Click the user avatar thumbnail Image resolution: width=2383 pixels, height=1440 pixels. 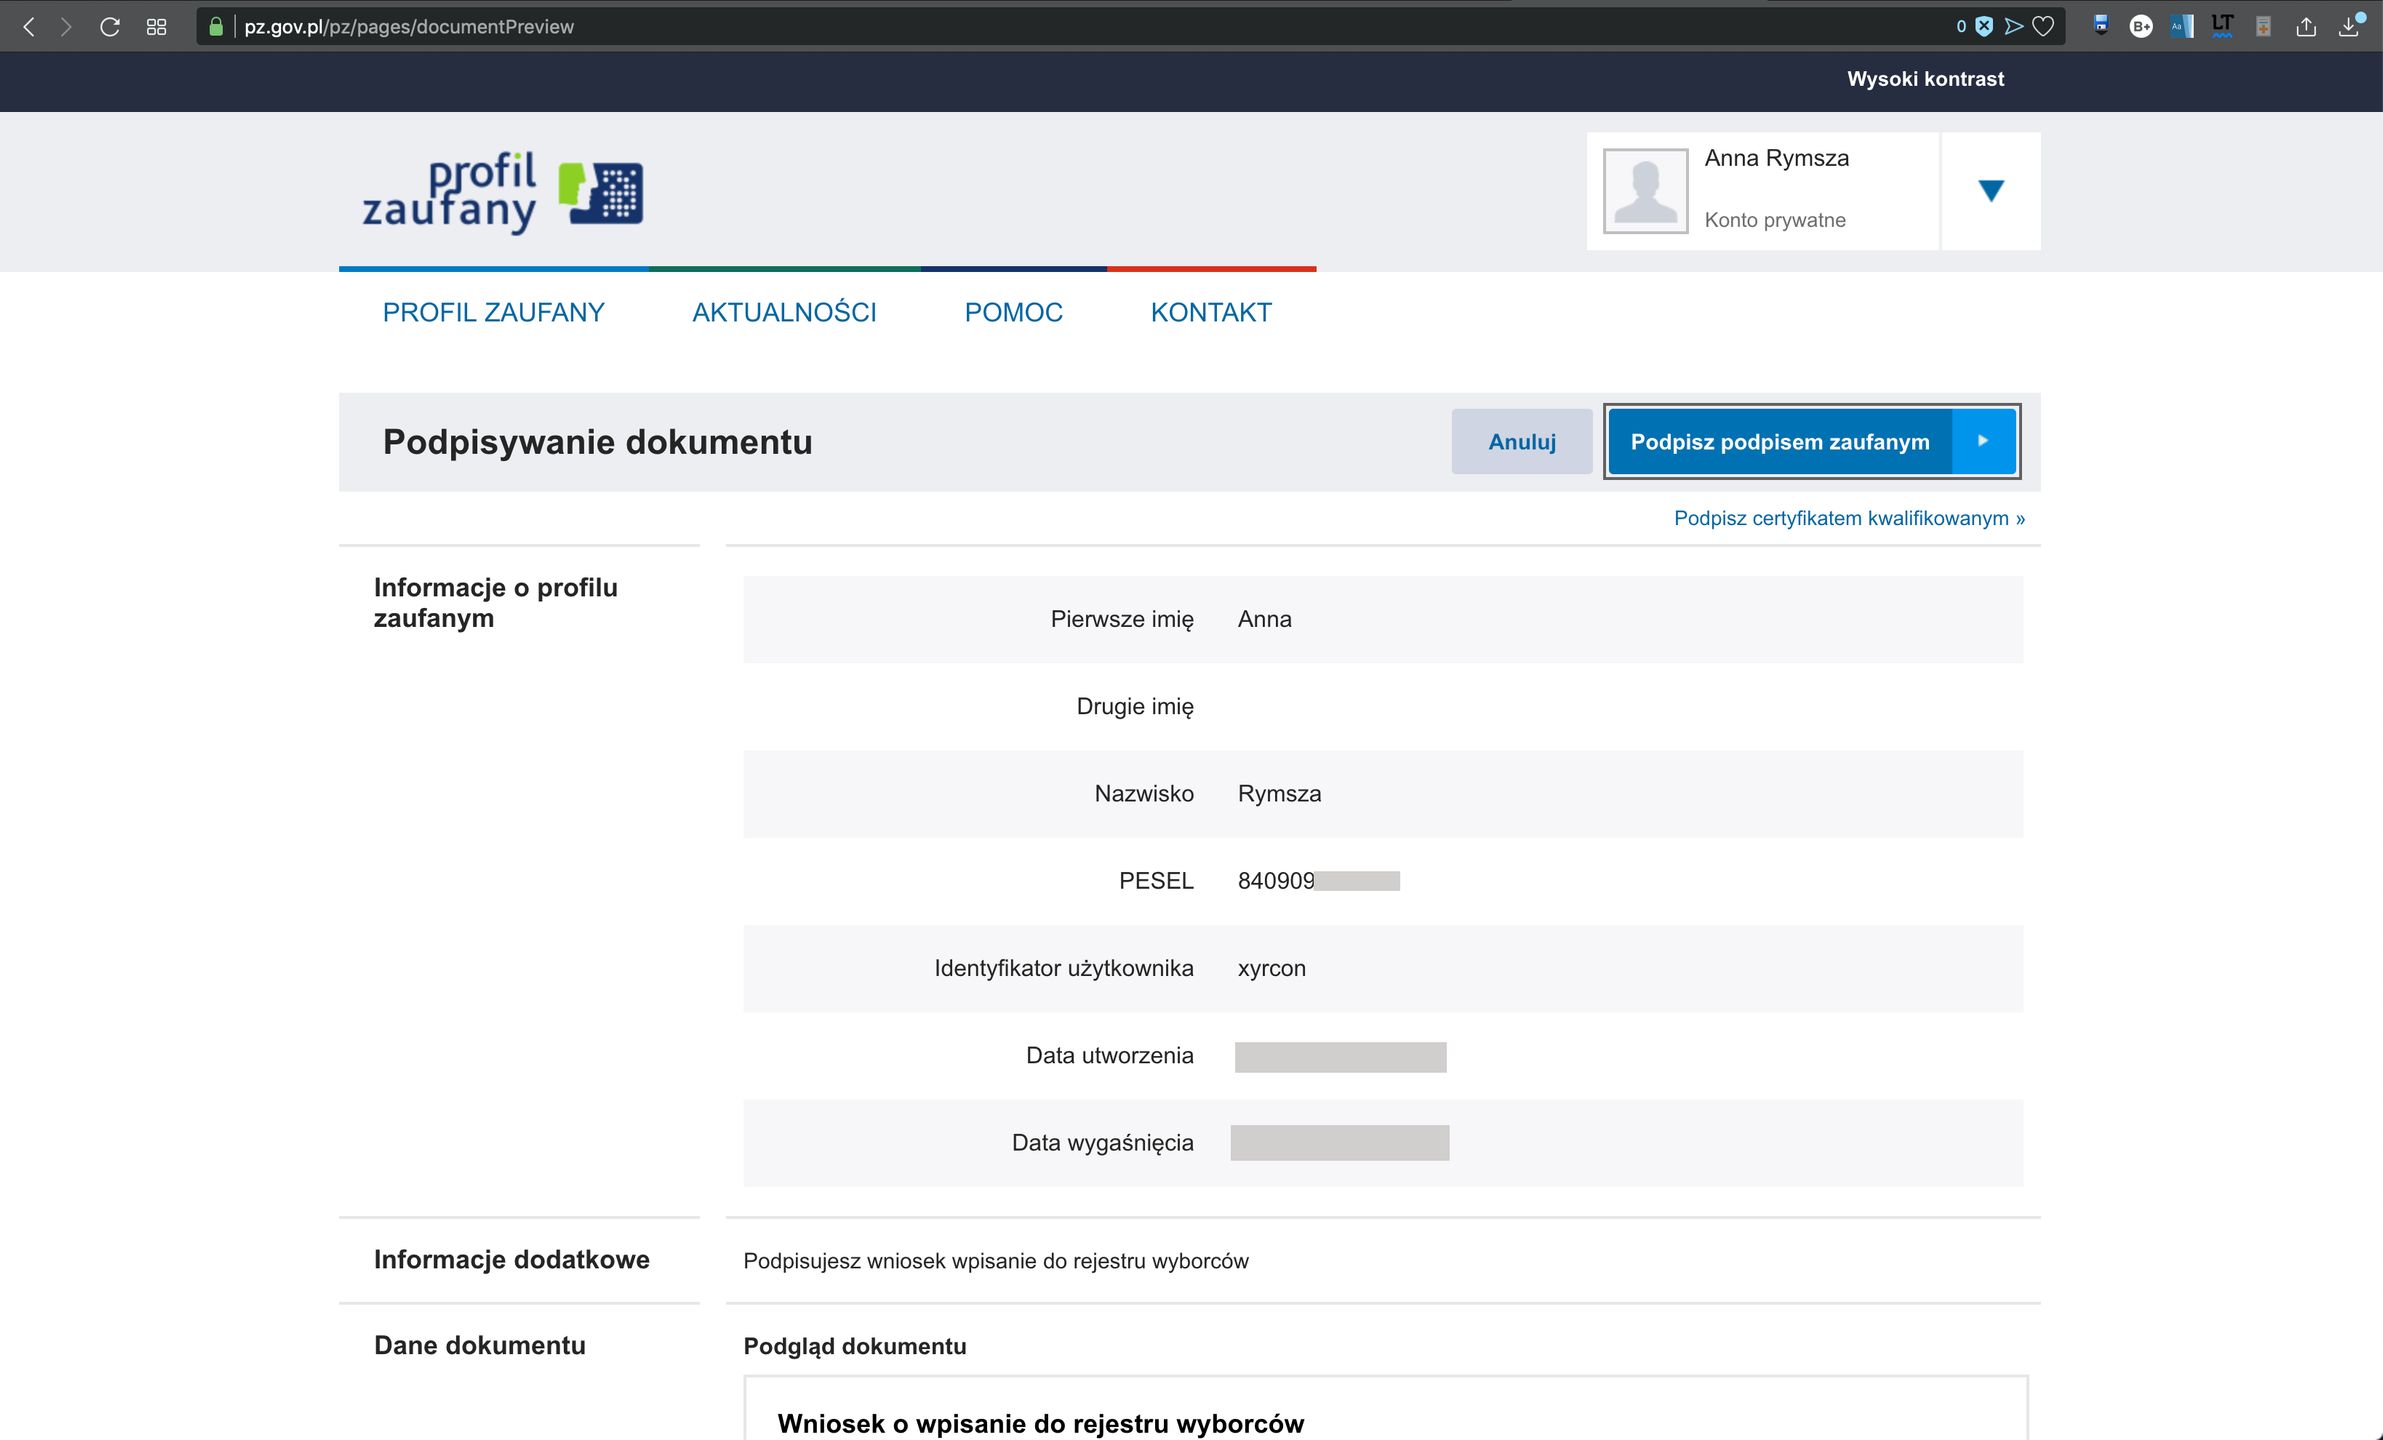point(1645,191)
